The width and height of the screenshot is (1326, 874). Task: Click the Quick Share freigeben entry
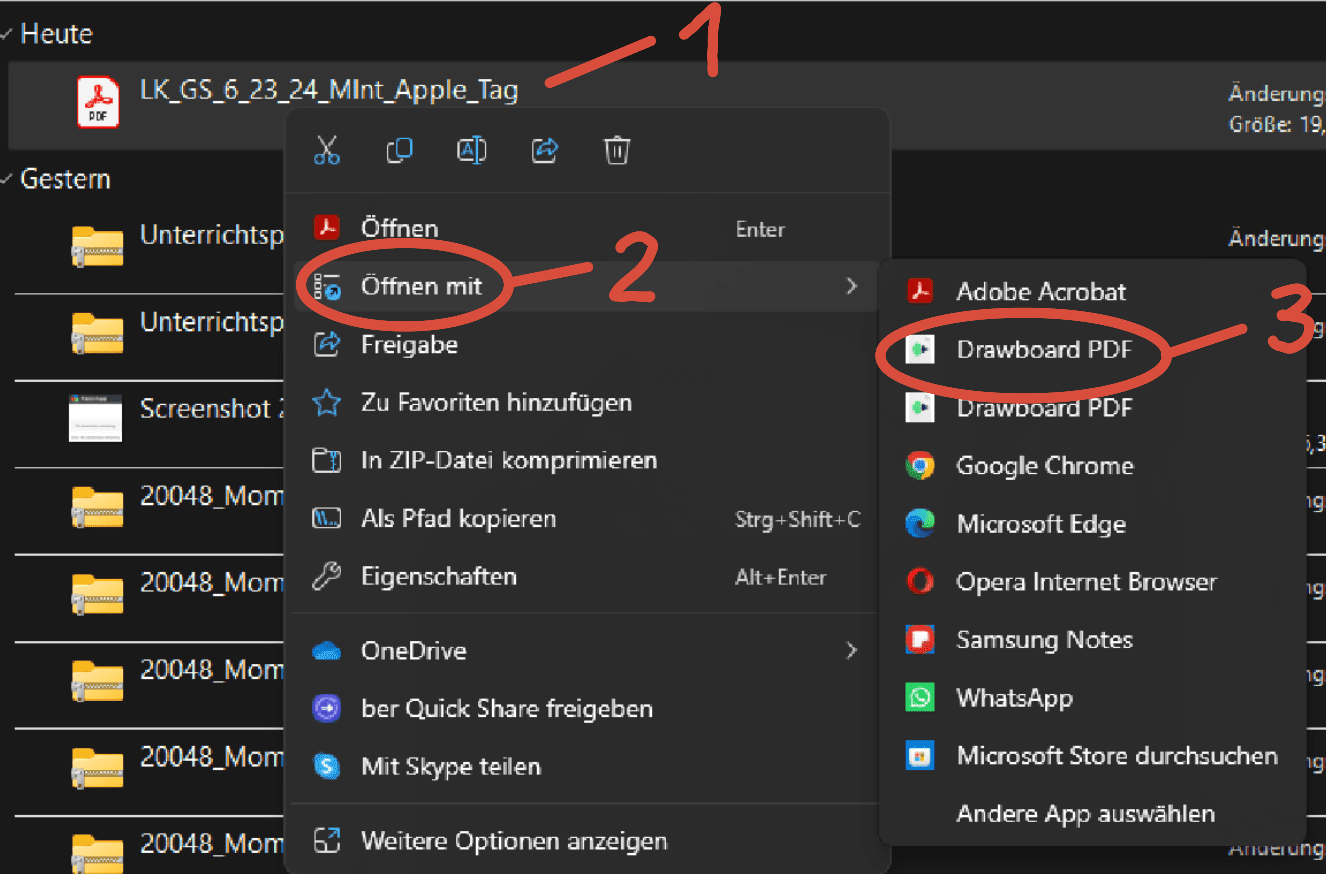pos(587,709)
